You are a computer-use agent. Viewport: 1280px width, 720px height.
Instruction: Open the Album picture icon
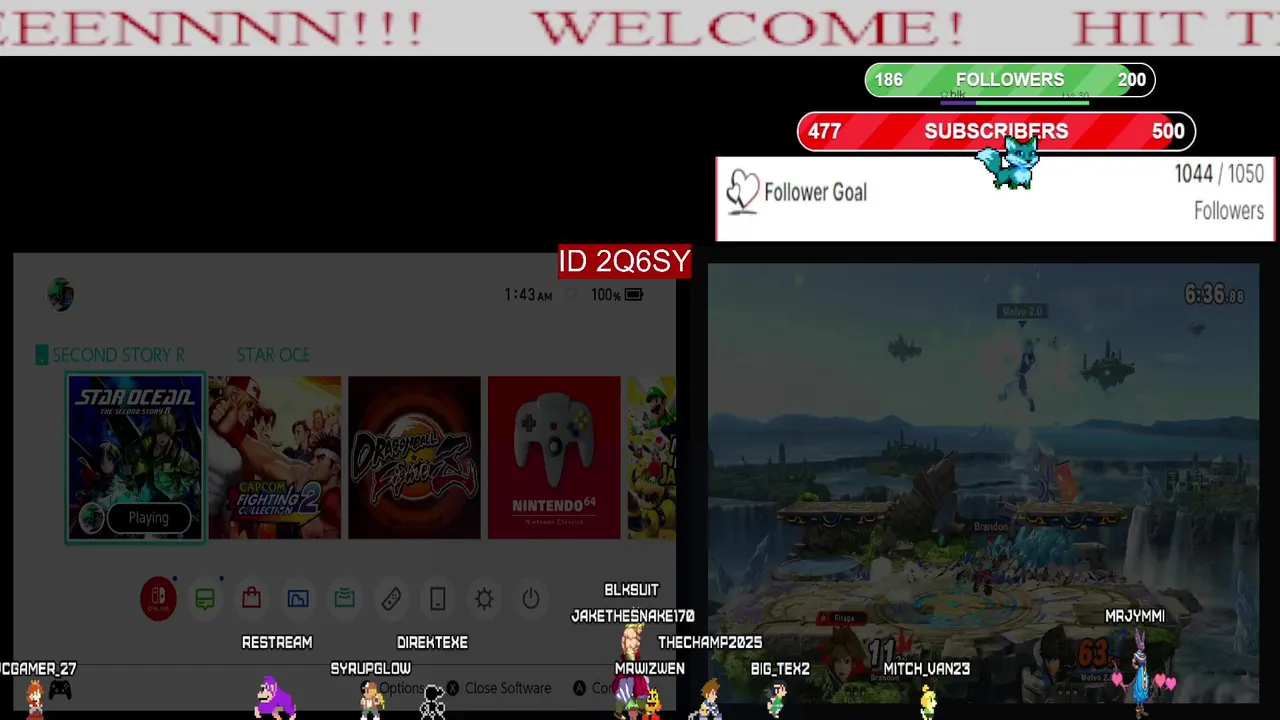[298, 599]
